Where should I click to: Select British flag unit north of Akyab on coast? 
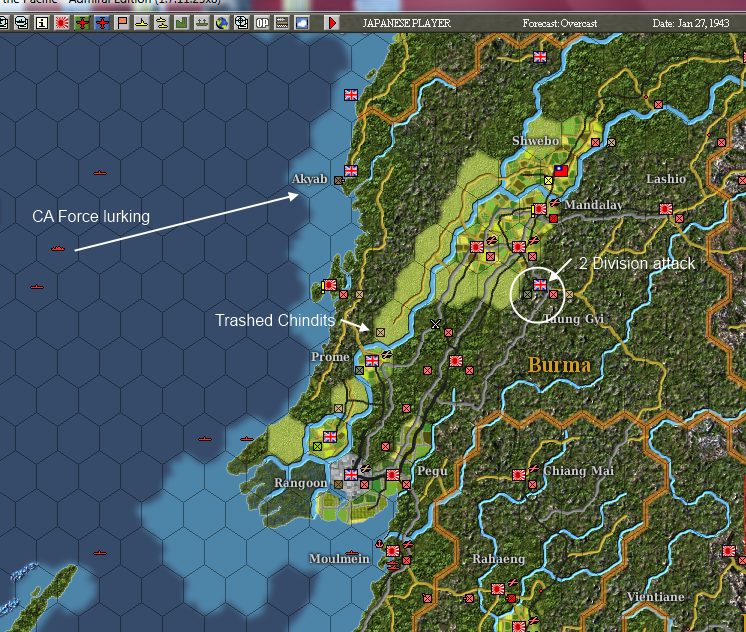[x=351, y=95]
